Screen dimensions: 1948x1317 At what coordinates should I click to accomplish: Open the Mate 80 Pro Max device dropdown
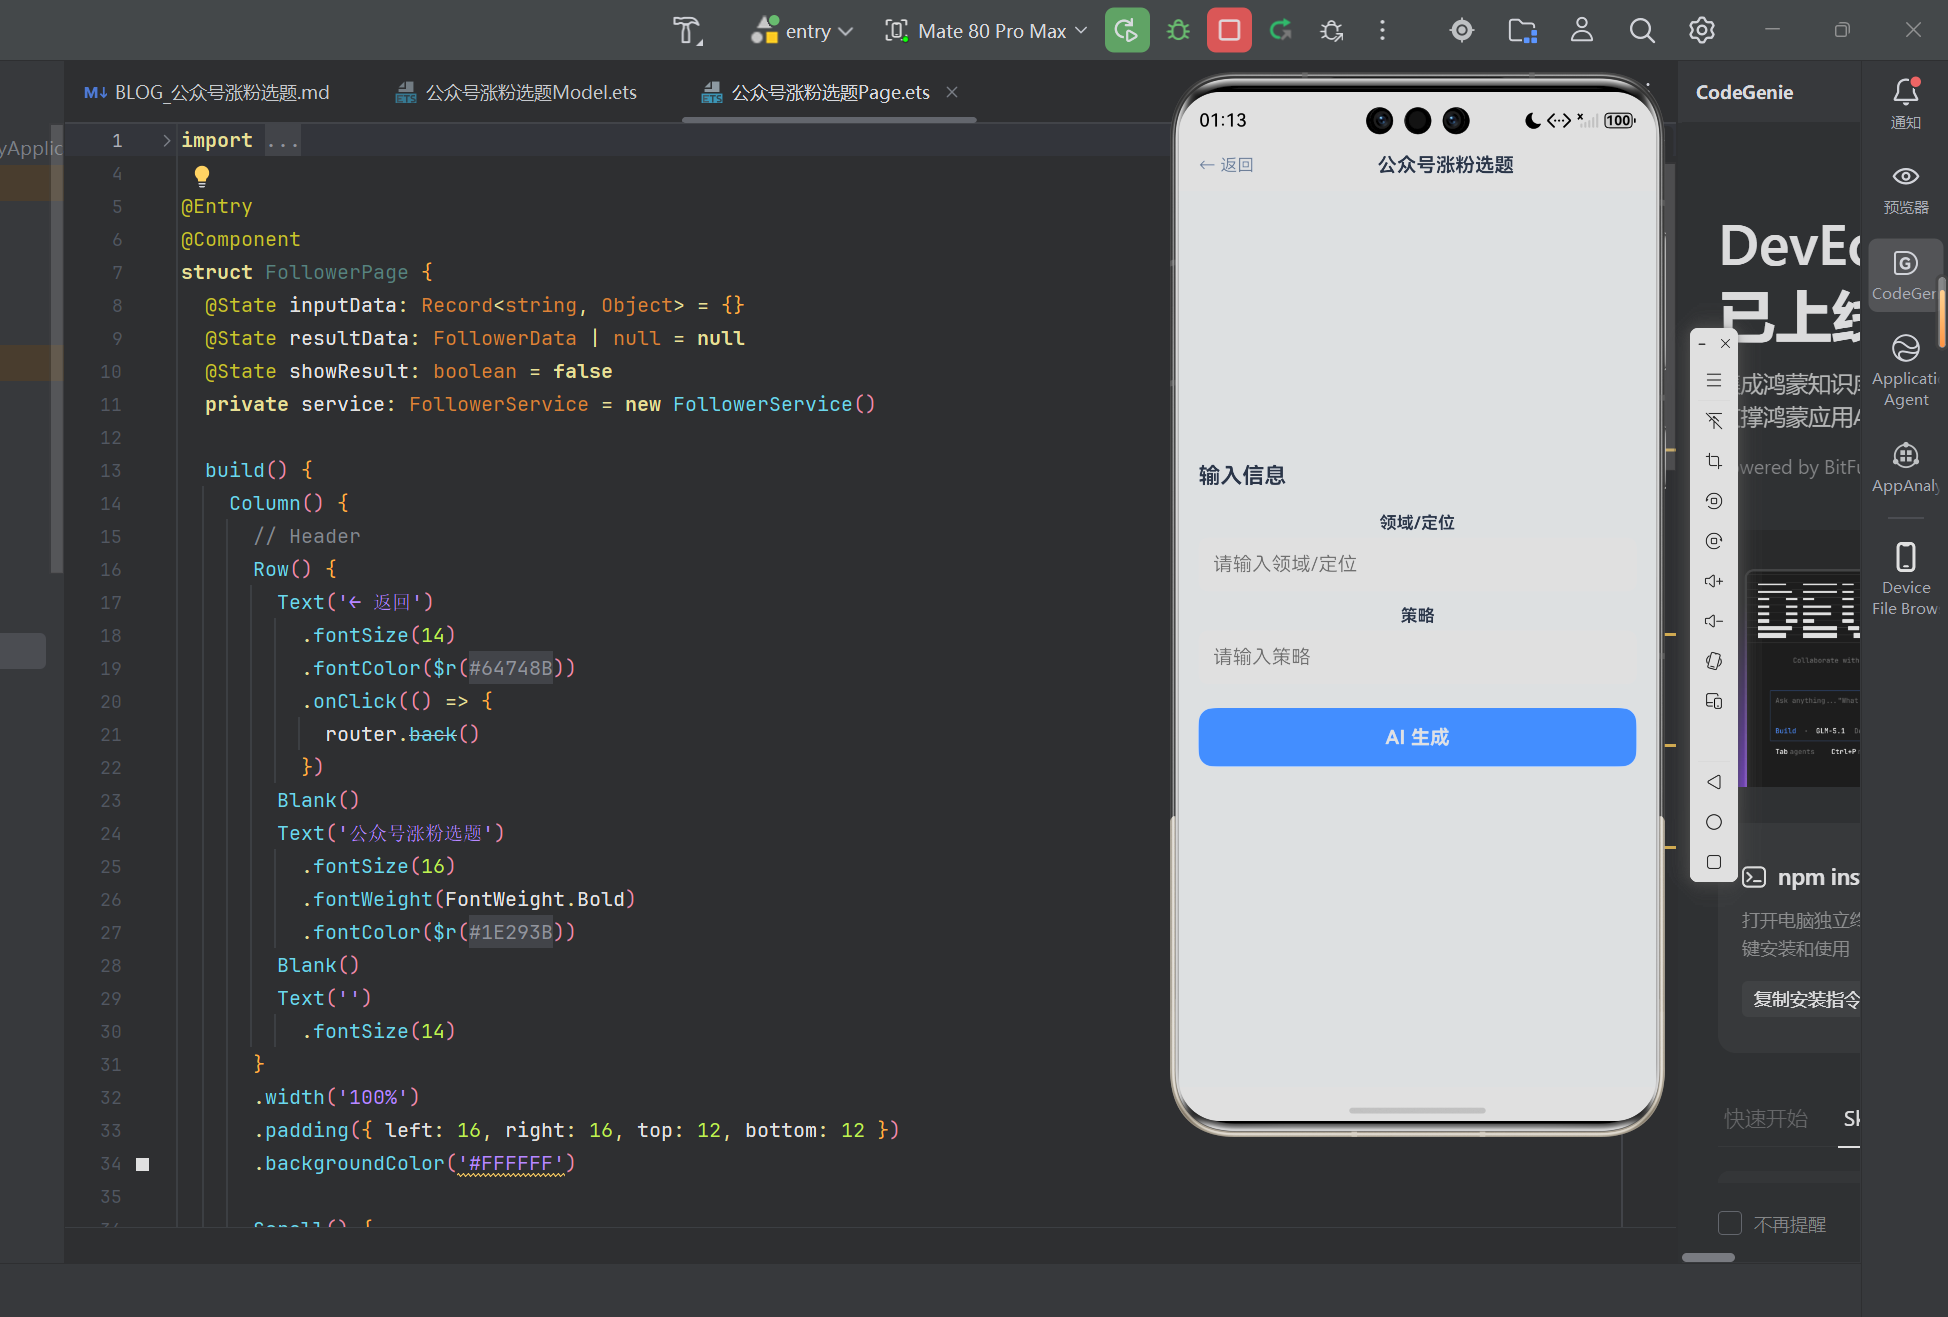[x=986, y=31]
